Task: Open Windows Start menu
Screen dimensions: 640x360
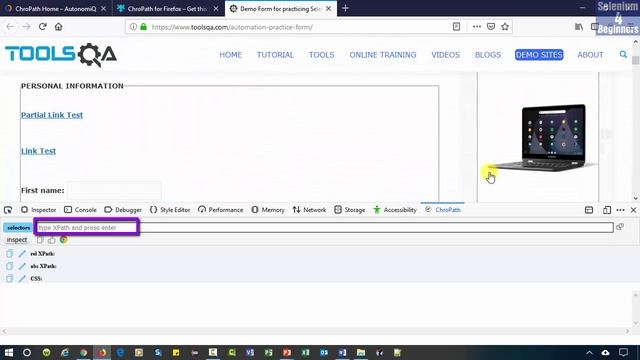Action: click(x=9, y=352)
